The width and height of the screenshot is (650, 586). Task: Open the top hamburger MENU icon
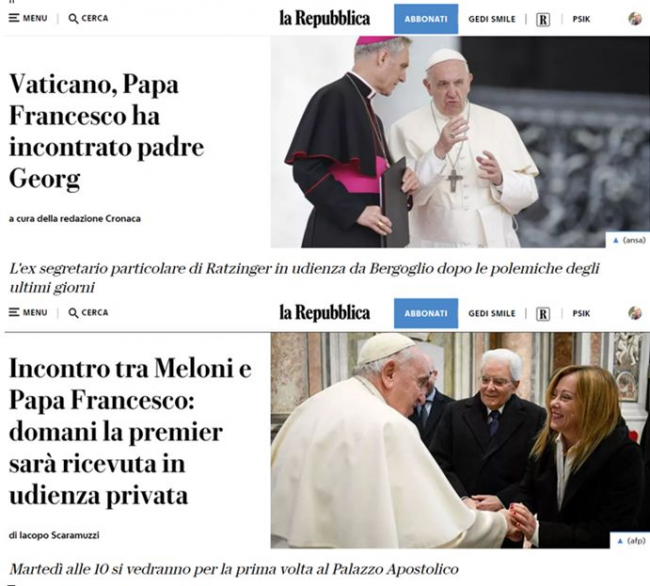[14, 18]
